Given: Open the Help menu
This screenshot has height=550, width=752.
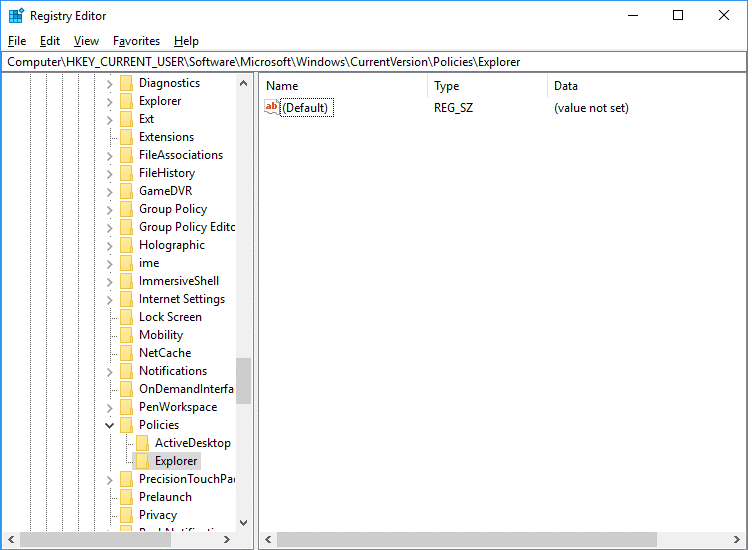Looking at the screenshot, I should click(x=186, y=41).
